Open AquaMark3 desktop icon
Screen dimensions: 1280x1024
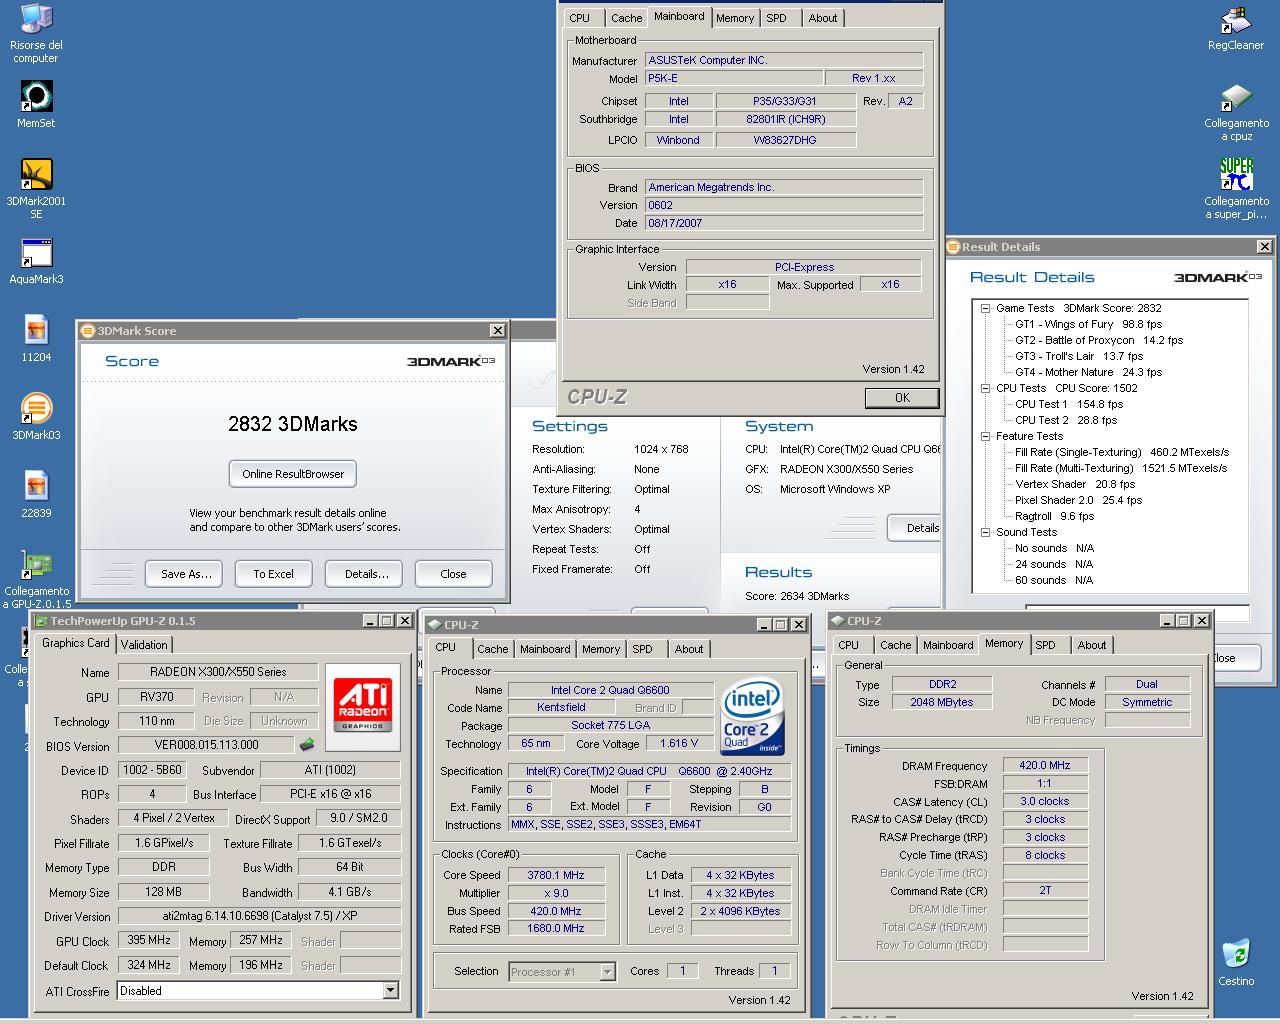[x=36, y=261]
